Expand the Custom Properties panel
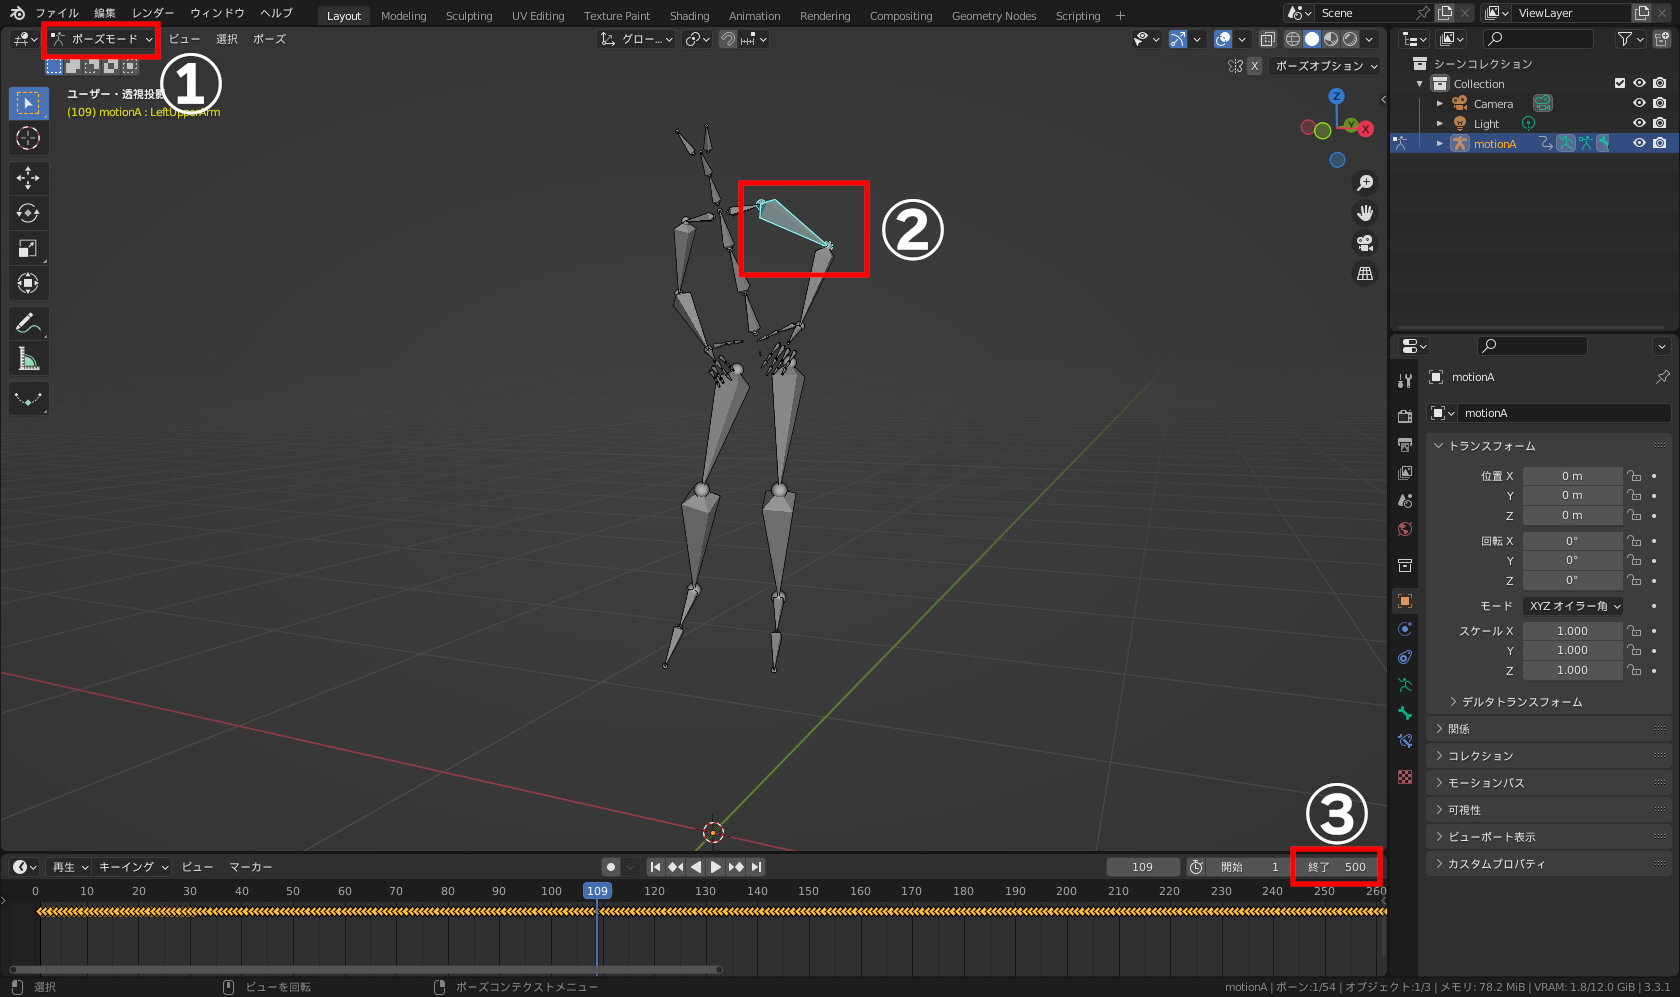Image resolution: width=1680 pixels, height=997 pixels. pos(1551,864)
